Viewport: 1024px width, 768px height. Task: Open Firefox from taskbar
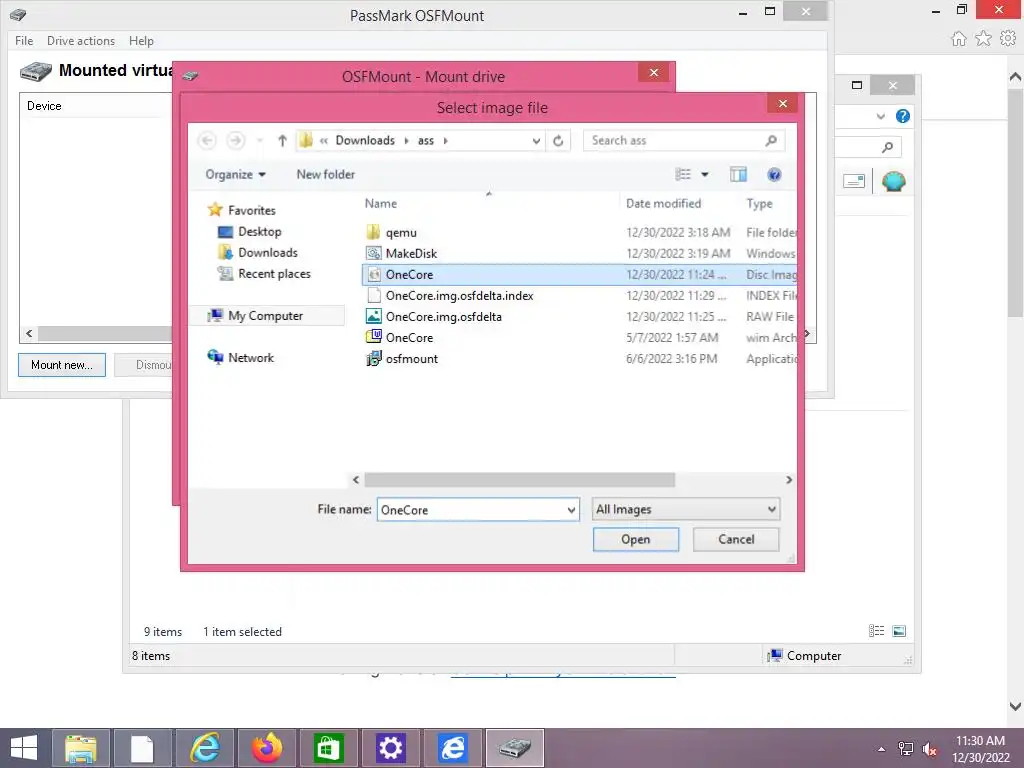pyautogui.click(x=266, y=748)
